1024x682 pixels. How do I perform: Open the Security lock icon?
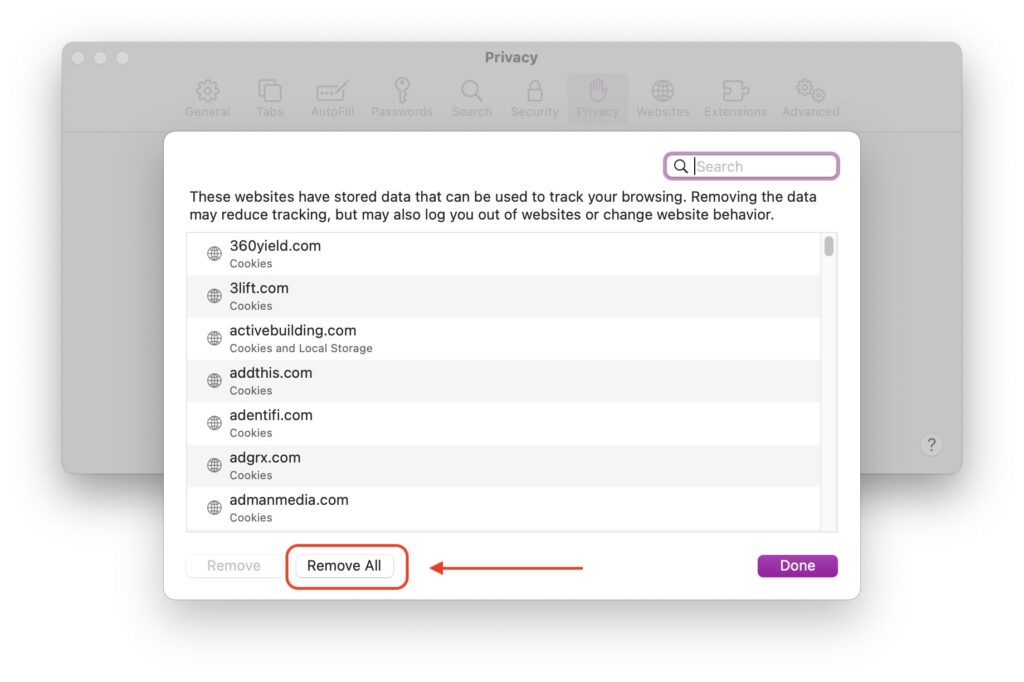pyautogui.click(x=535, y=91)
